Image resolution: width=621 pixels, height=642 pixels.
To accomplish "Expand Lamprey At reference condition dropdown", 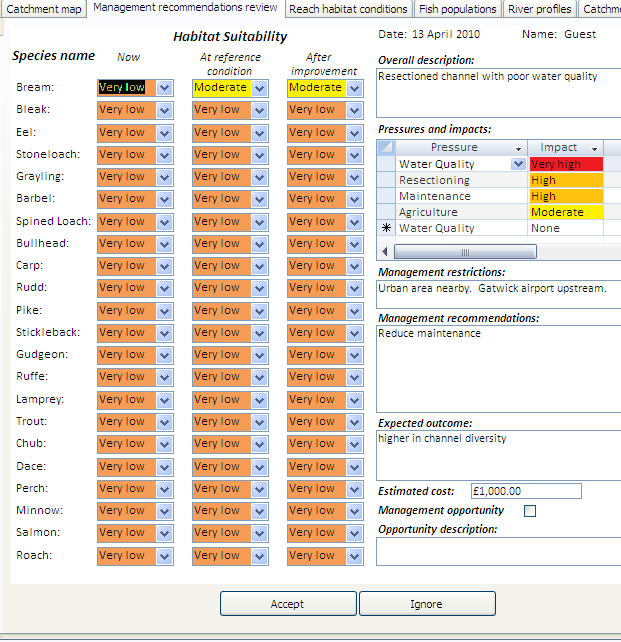I will [260, 400].
